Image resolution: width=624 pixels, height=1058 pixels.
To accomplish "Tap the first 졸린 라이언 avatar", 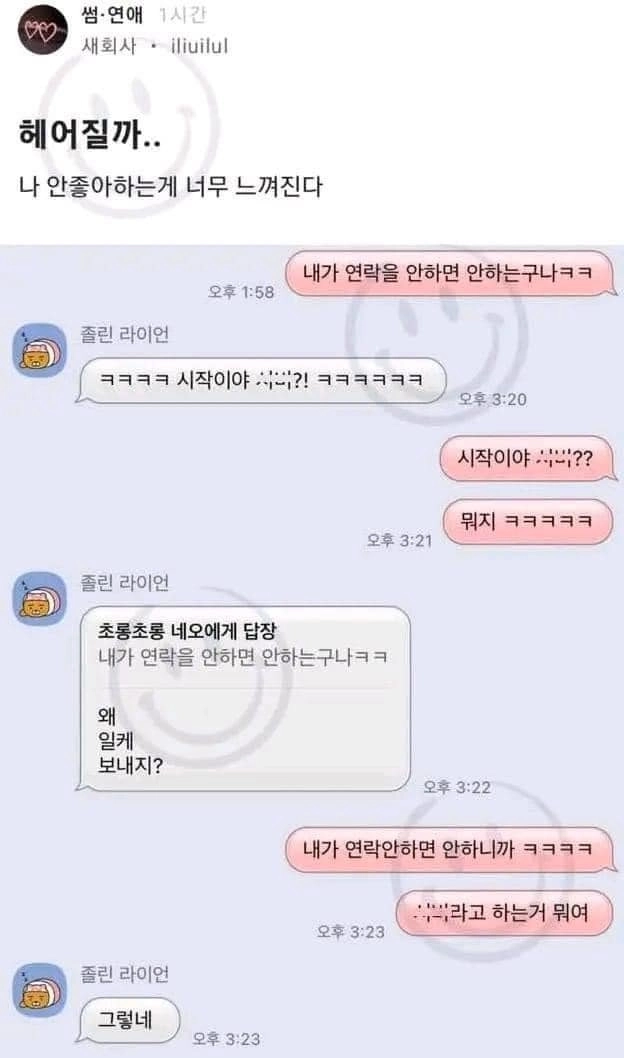I will pyautogui.click(x=40, y=350).
